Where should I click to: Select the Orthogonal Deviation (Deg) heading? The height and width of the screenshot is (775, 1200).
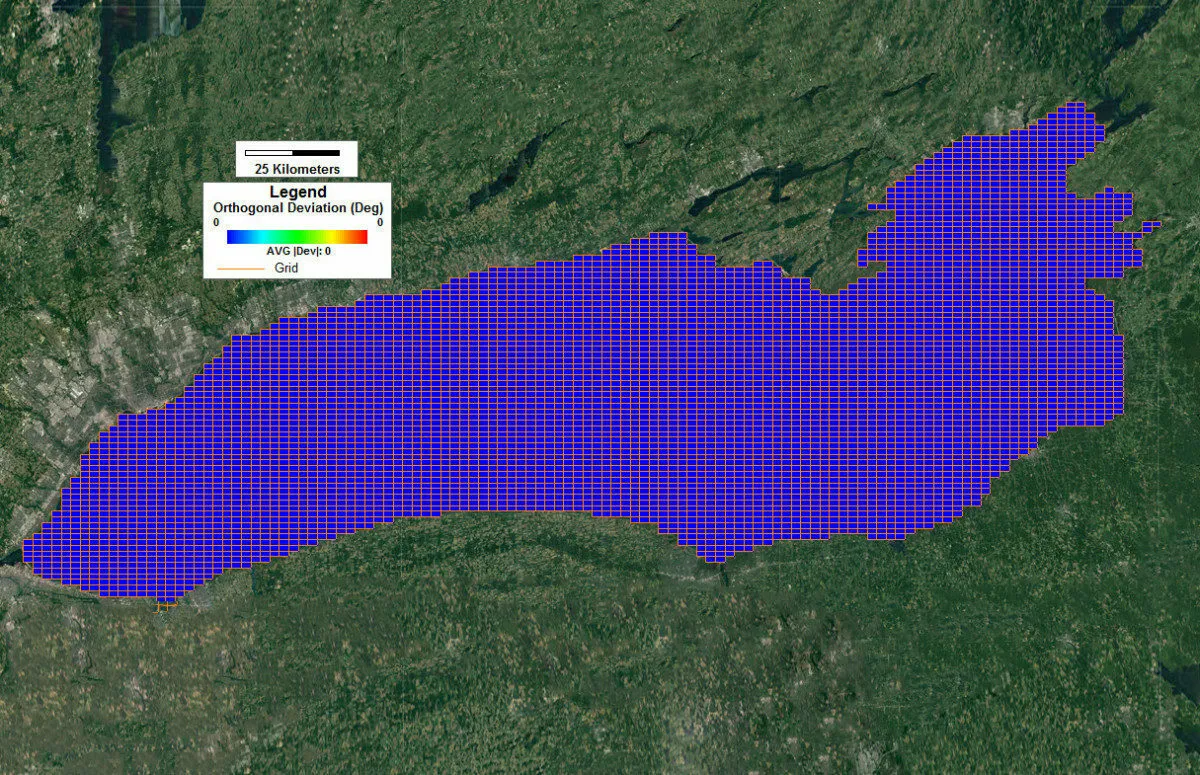point(298,207)
